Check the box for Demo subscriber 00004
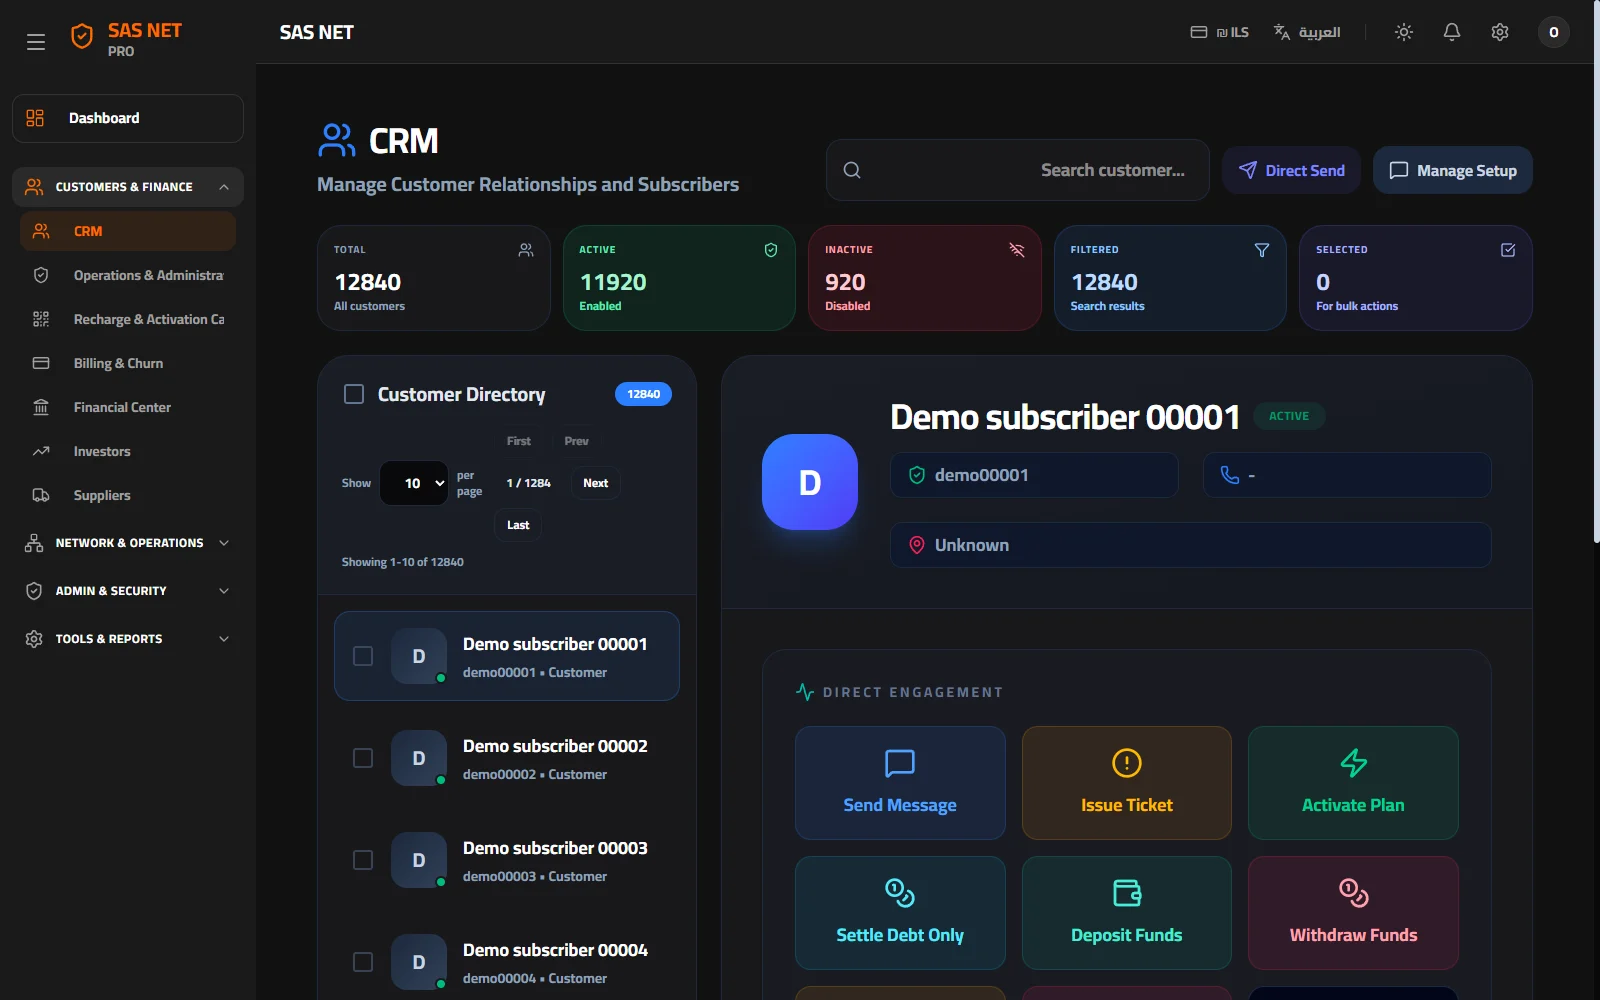The width and height of the screenshot is (1600, 1000). [x=363, y=962]
